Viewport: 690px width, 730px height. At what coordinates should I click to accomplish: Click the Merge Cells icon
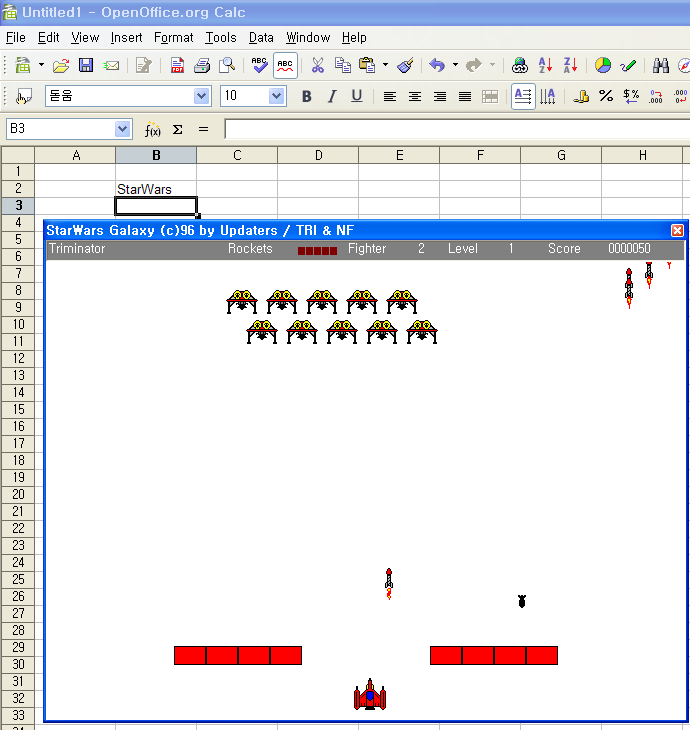490,96
